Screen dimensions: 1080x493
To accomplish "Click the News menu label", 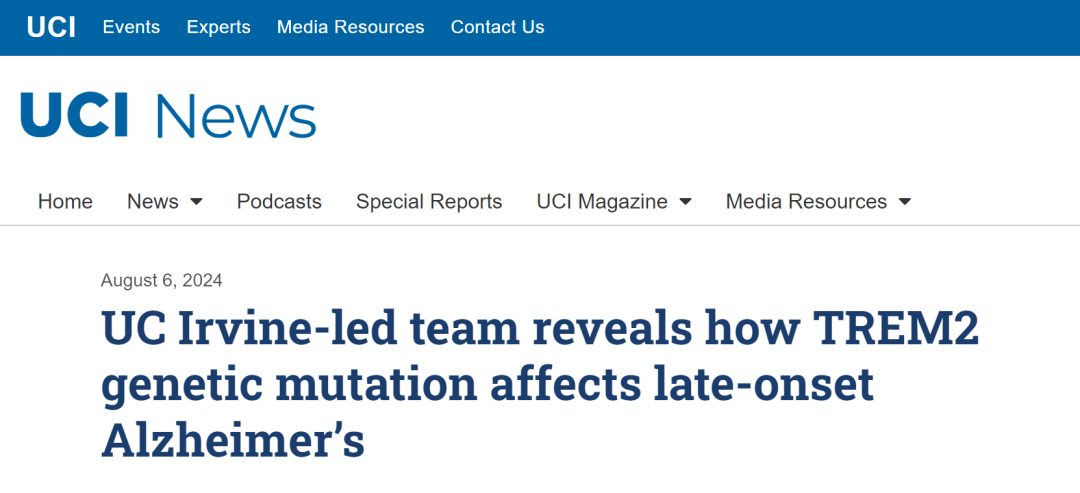I will click(152, 201).
